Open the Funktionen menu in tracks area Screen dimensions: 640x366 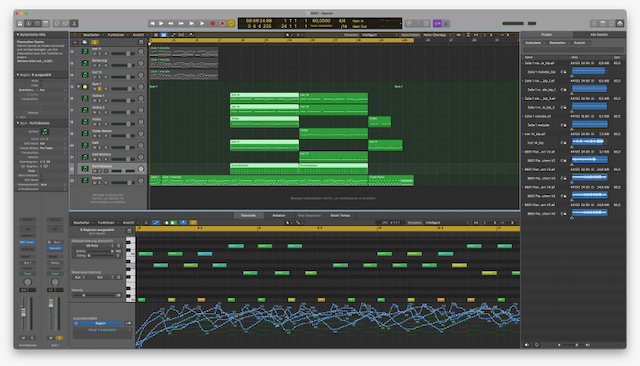pyautogui.click(x=116, y=35)
